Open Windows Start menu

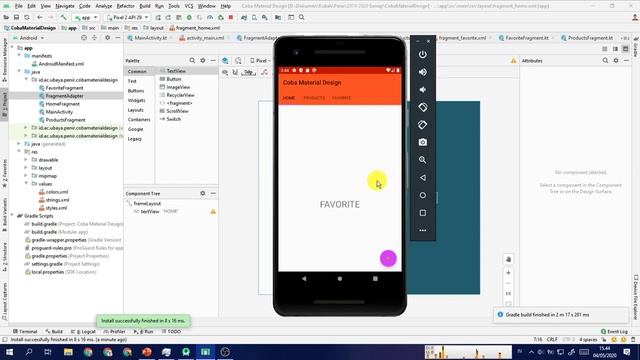9,352
